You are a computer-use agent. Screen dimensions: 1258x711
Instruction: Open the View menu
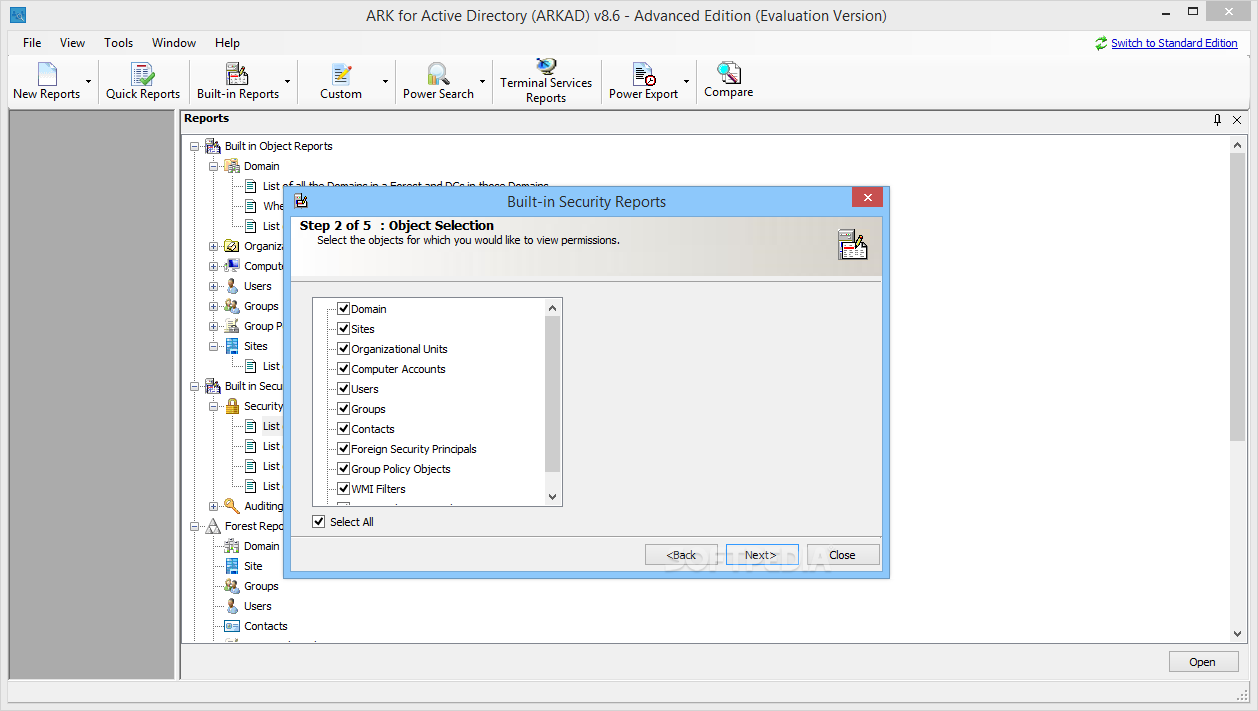(72, 43)
